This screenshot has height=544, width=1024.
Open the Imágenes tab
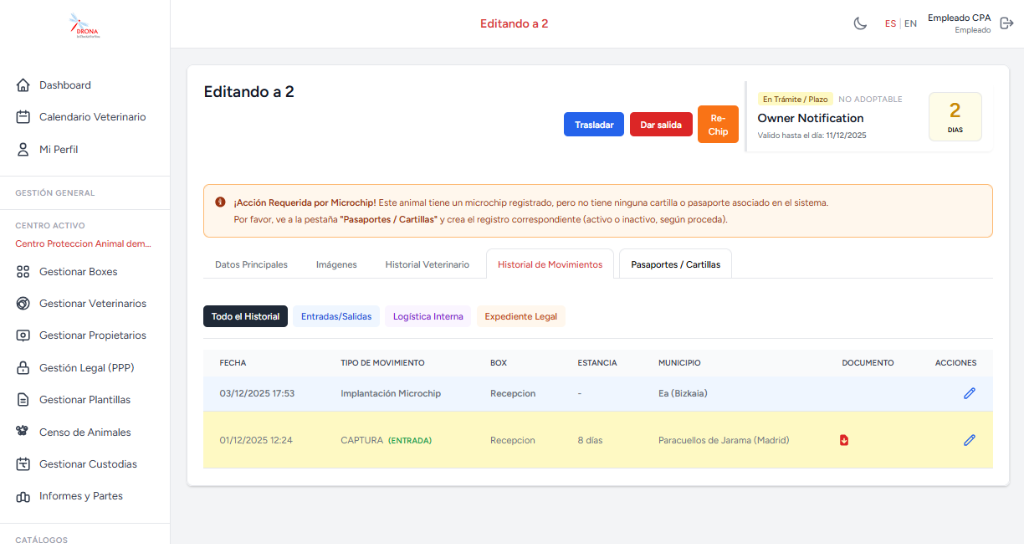pyautogui.click(x=336, y=264)
